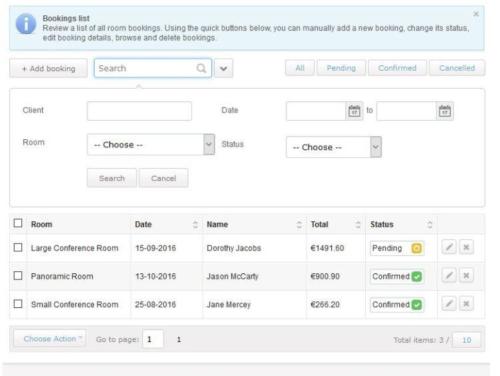Image resolution: width=500 pixels, height=376 pixels.
Task: Open the end date calendar picker
Action: pyautogui.click(x=445, y=111)
